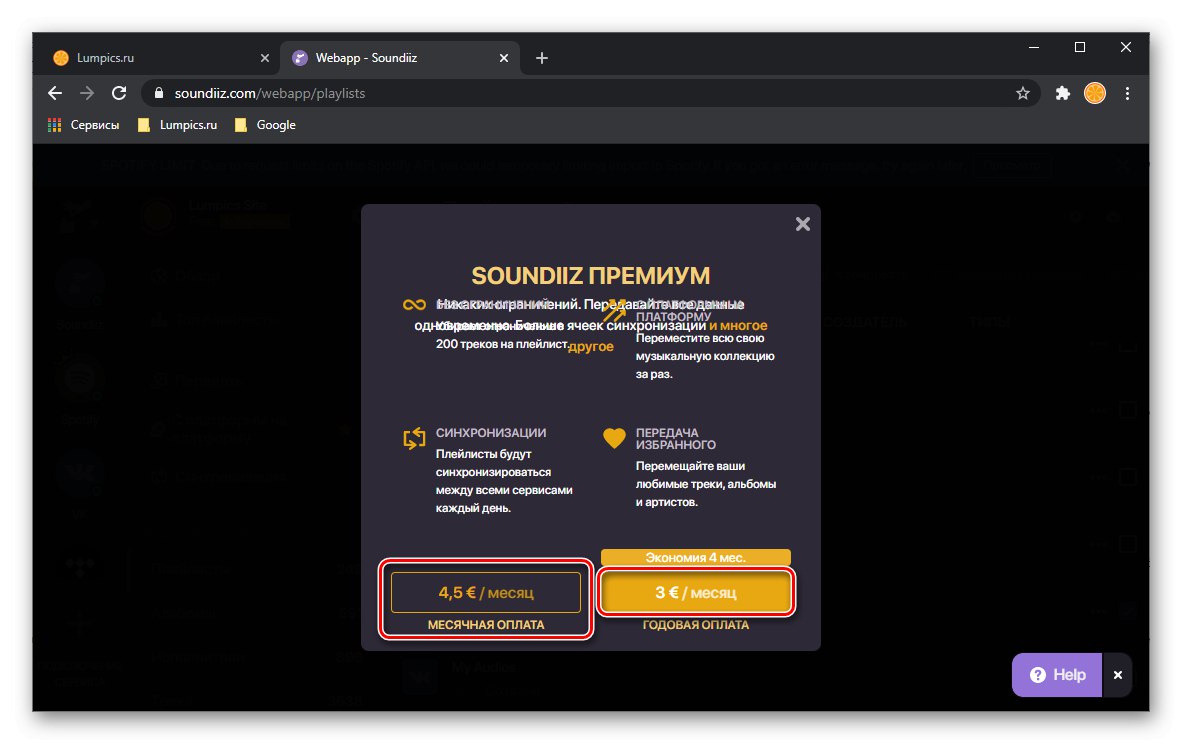Close the Lumpics.ru tab

265,58
